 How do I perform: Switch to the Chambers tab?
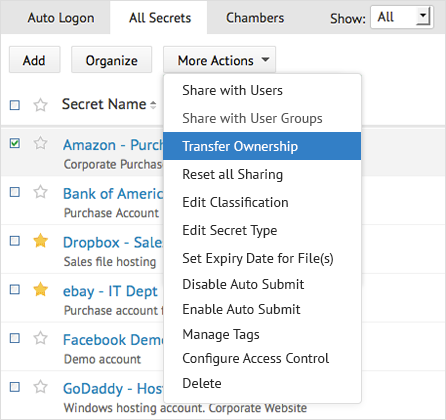tap(255, 18)
